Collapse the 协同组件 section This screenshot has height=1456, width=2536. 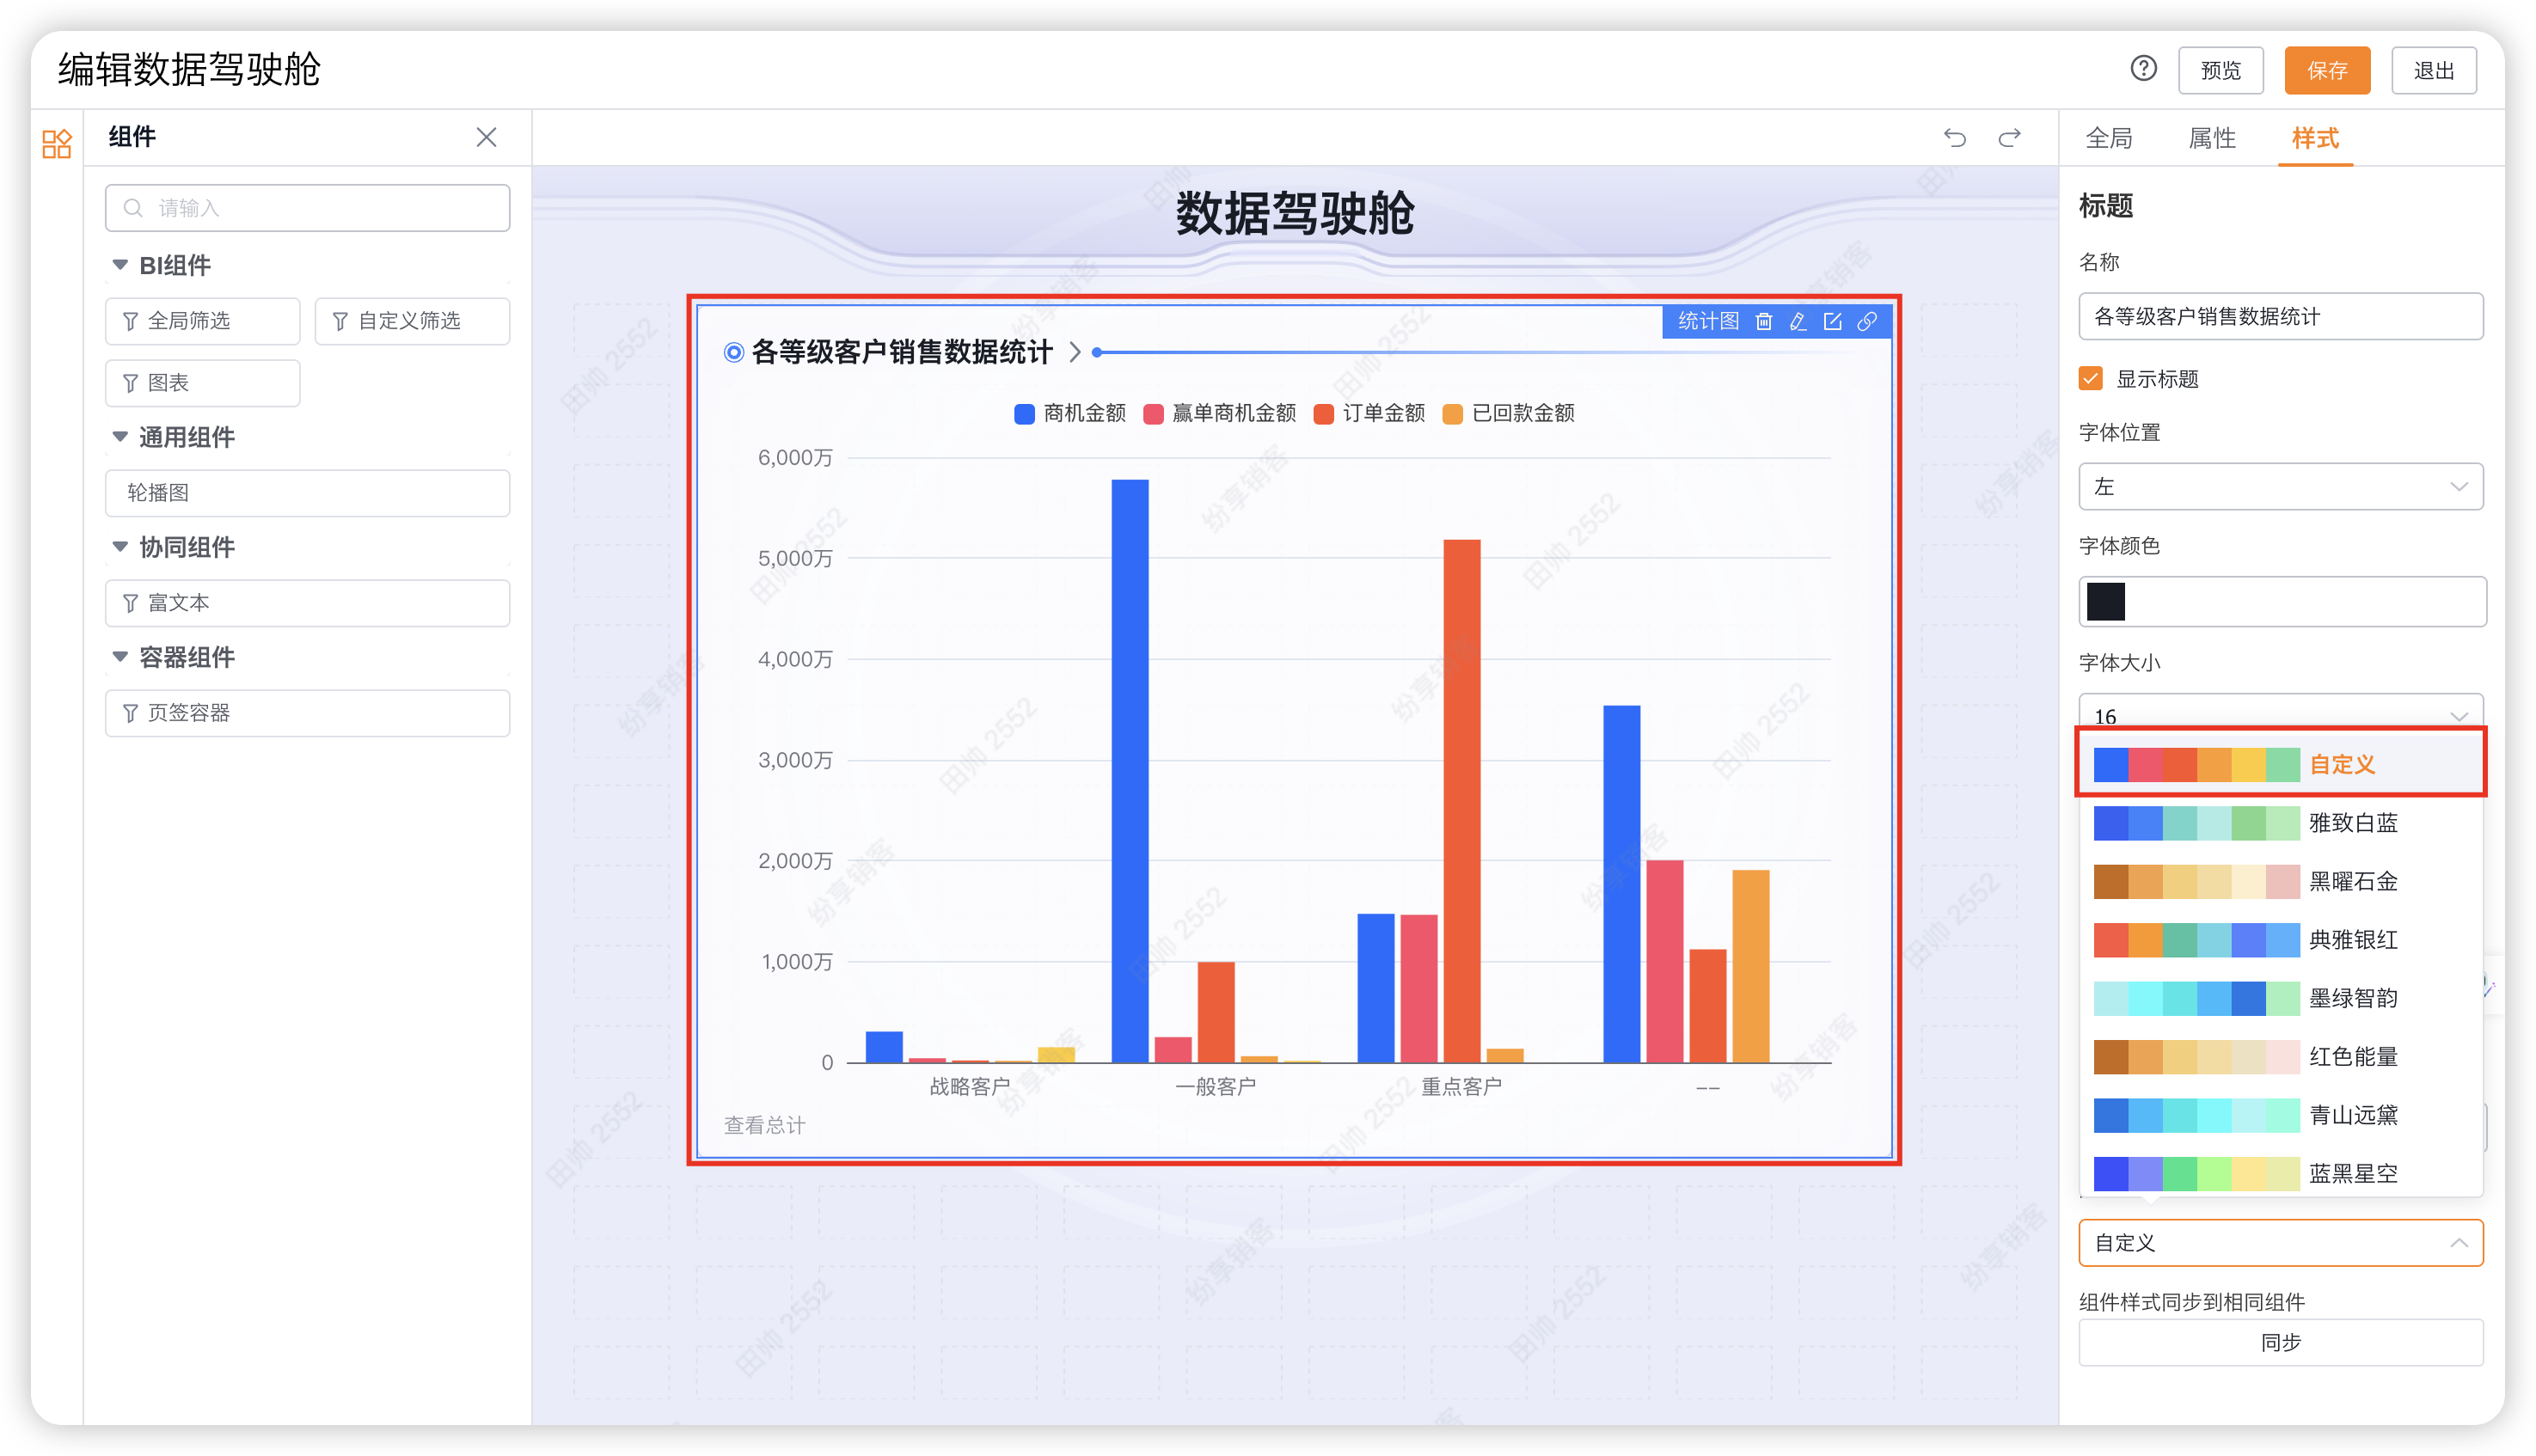120,547
